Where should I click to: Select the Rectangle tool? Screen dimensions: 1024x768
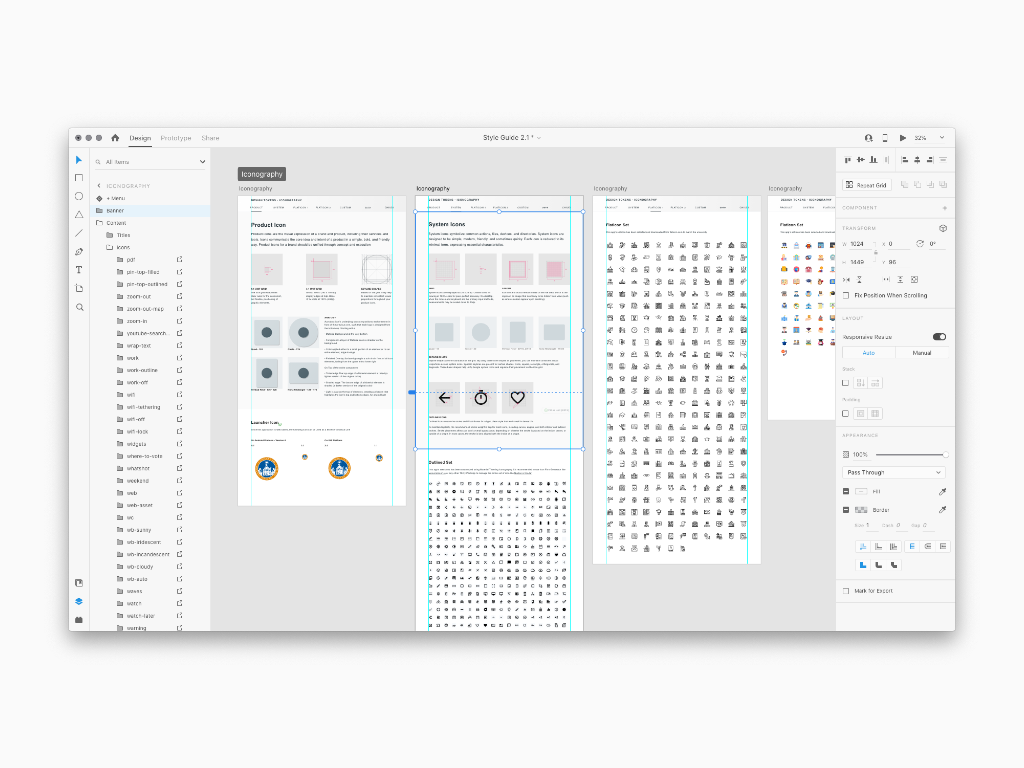tap(79, 178)
